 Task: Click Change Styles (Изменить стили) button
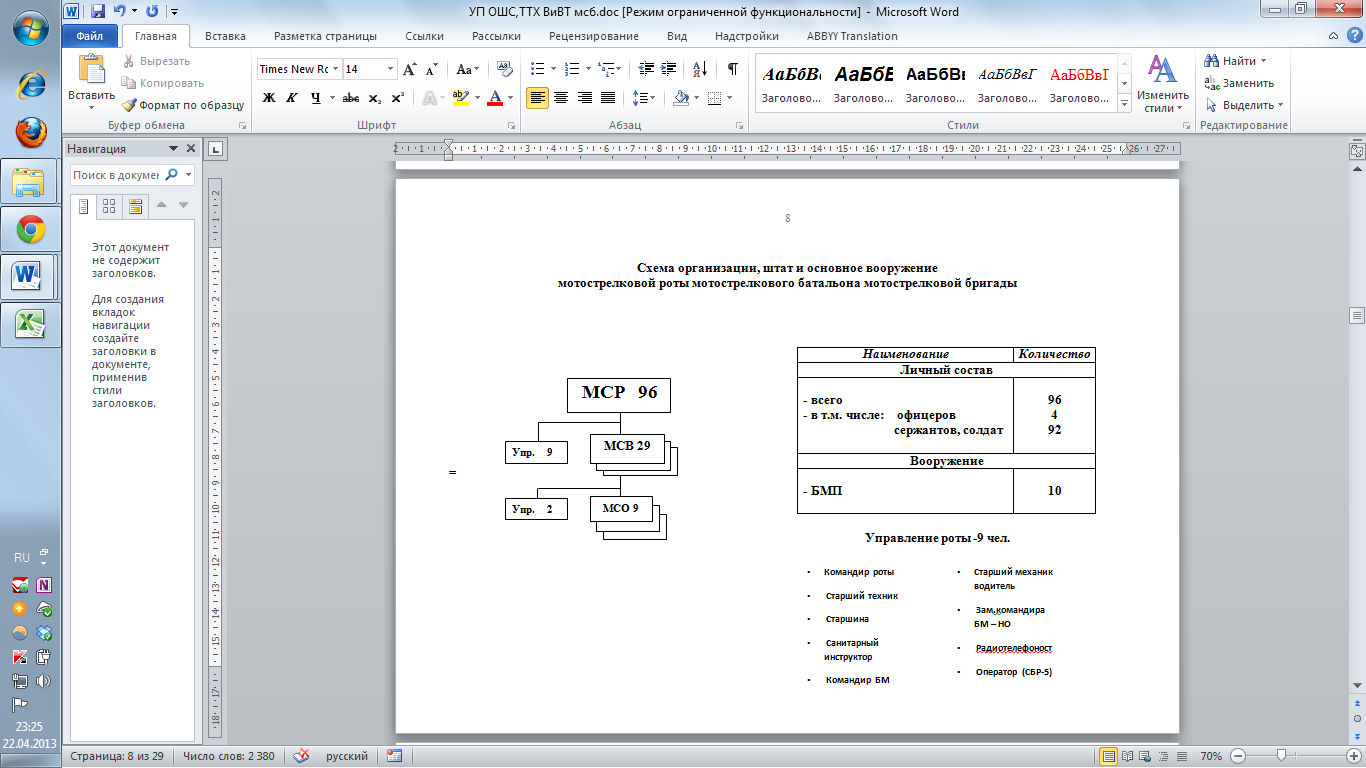pos(1162,85)
